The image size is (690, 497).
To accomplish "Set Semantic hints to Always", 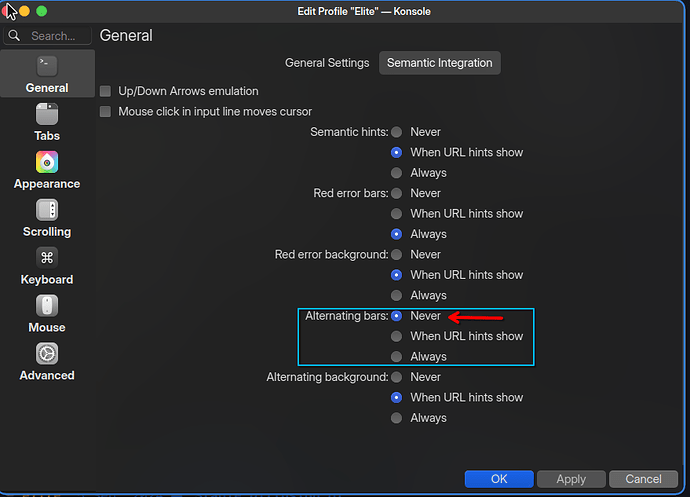I will [397, 173].
